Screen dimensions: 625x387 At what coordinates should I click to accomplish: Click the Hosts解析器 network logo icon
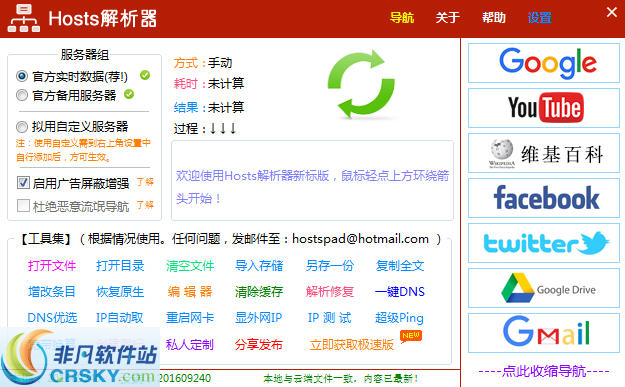(x=24, y=18)
